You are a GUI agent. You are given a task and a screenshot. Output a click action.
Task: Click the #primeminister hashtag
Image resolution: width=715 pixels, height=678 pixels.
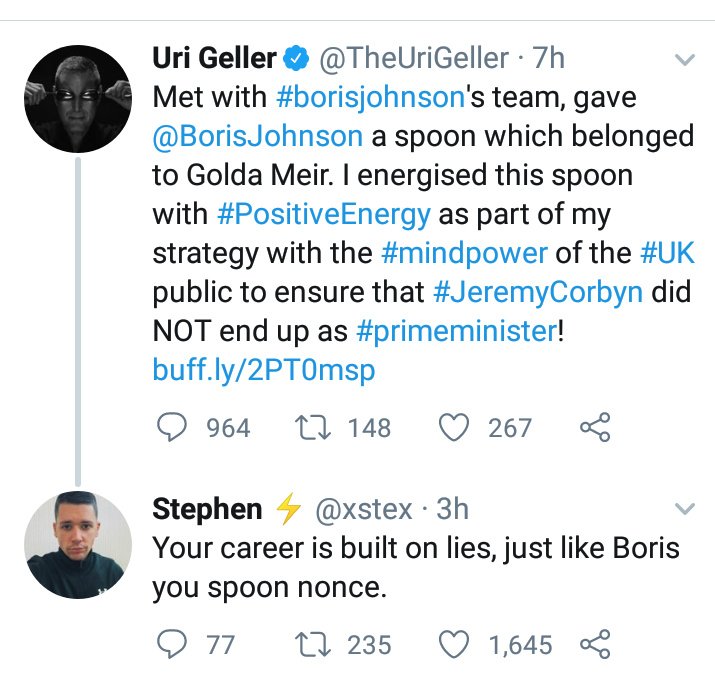457,330
